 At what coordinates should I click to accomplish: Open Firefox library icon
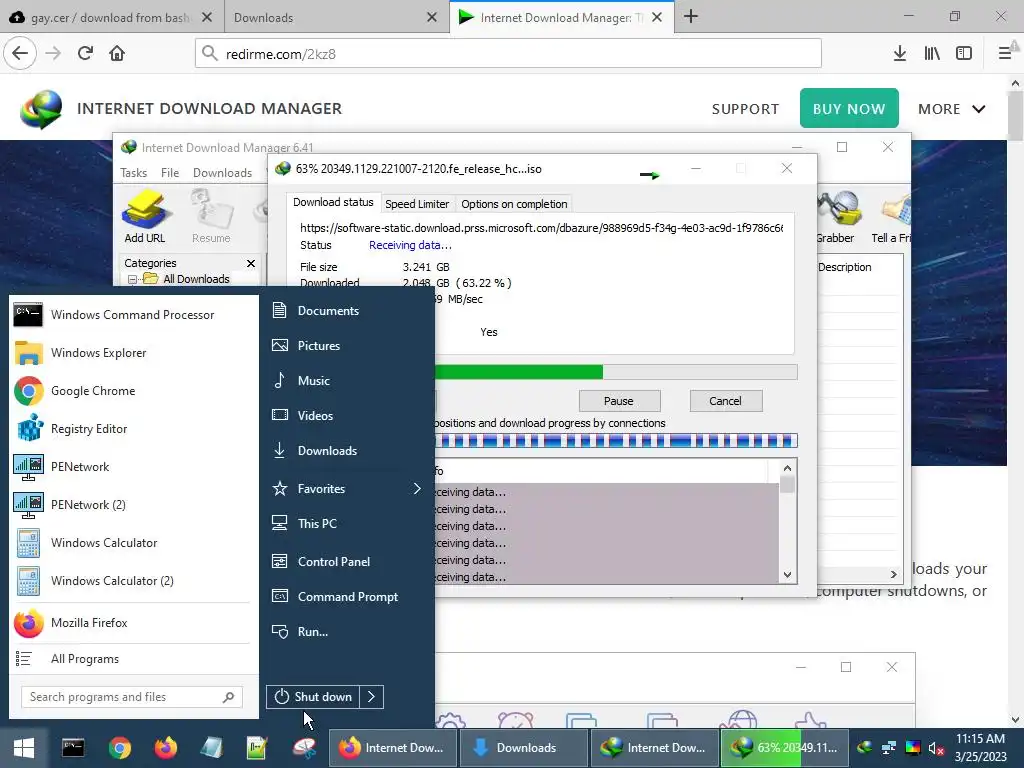point(932,54)
